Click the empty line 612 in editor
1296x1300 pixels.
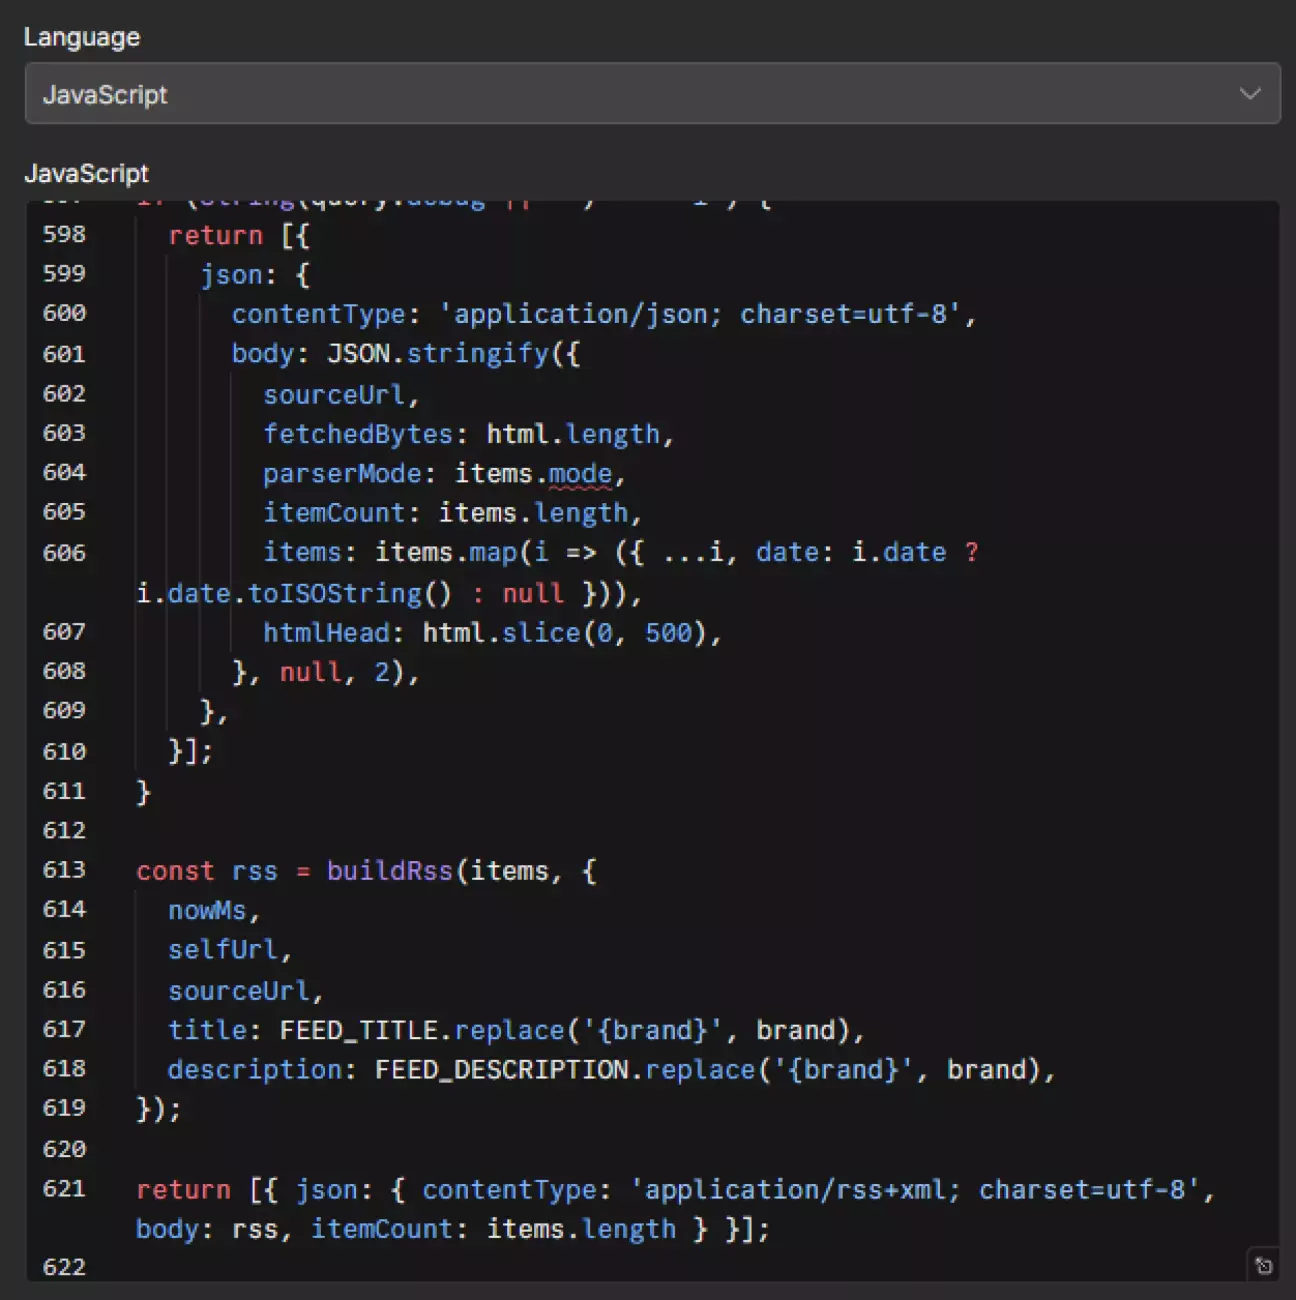point(700,831)
